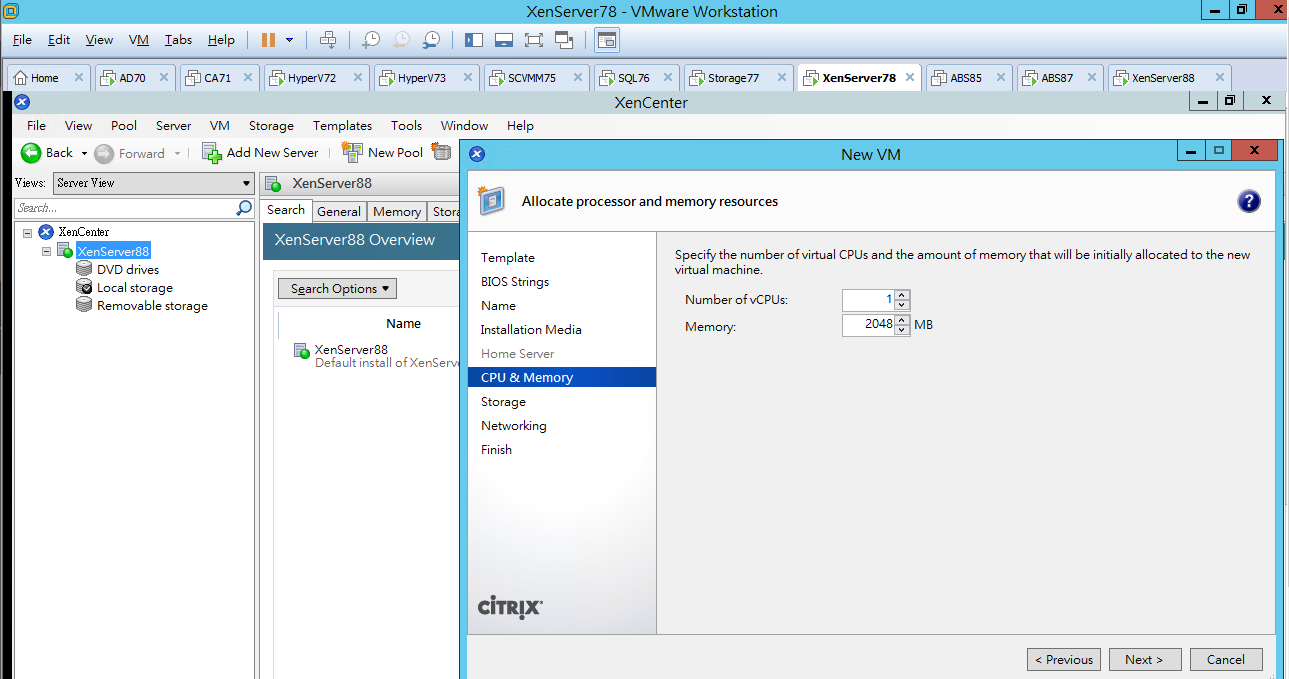
Task: Click the New Pool toolbar icon
Action: pos(352,152)
